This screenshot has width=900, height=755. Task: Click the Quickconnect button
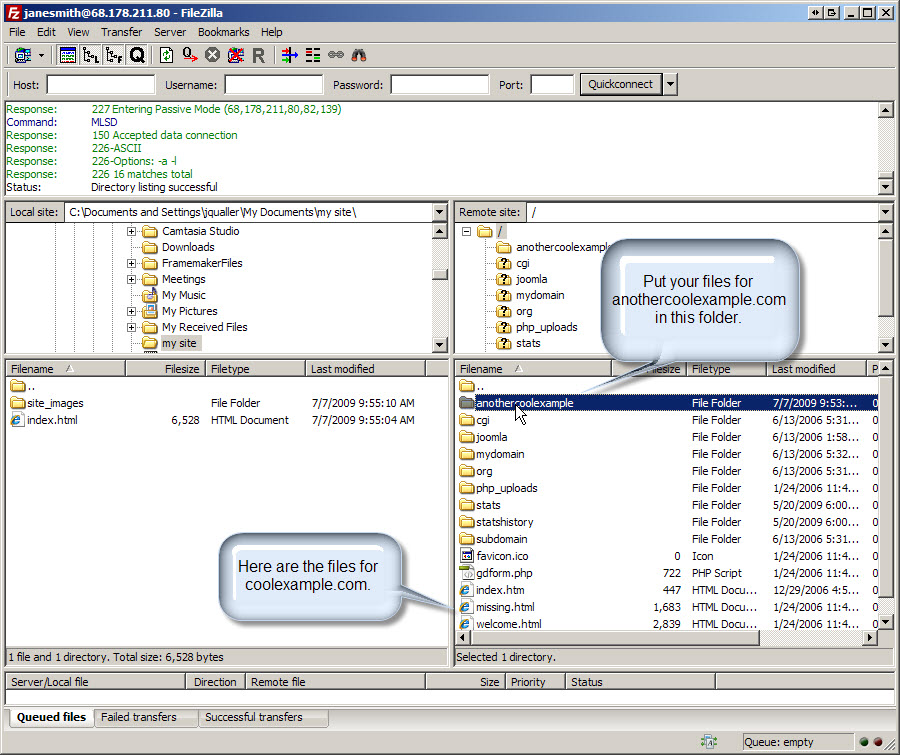620,84
